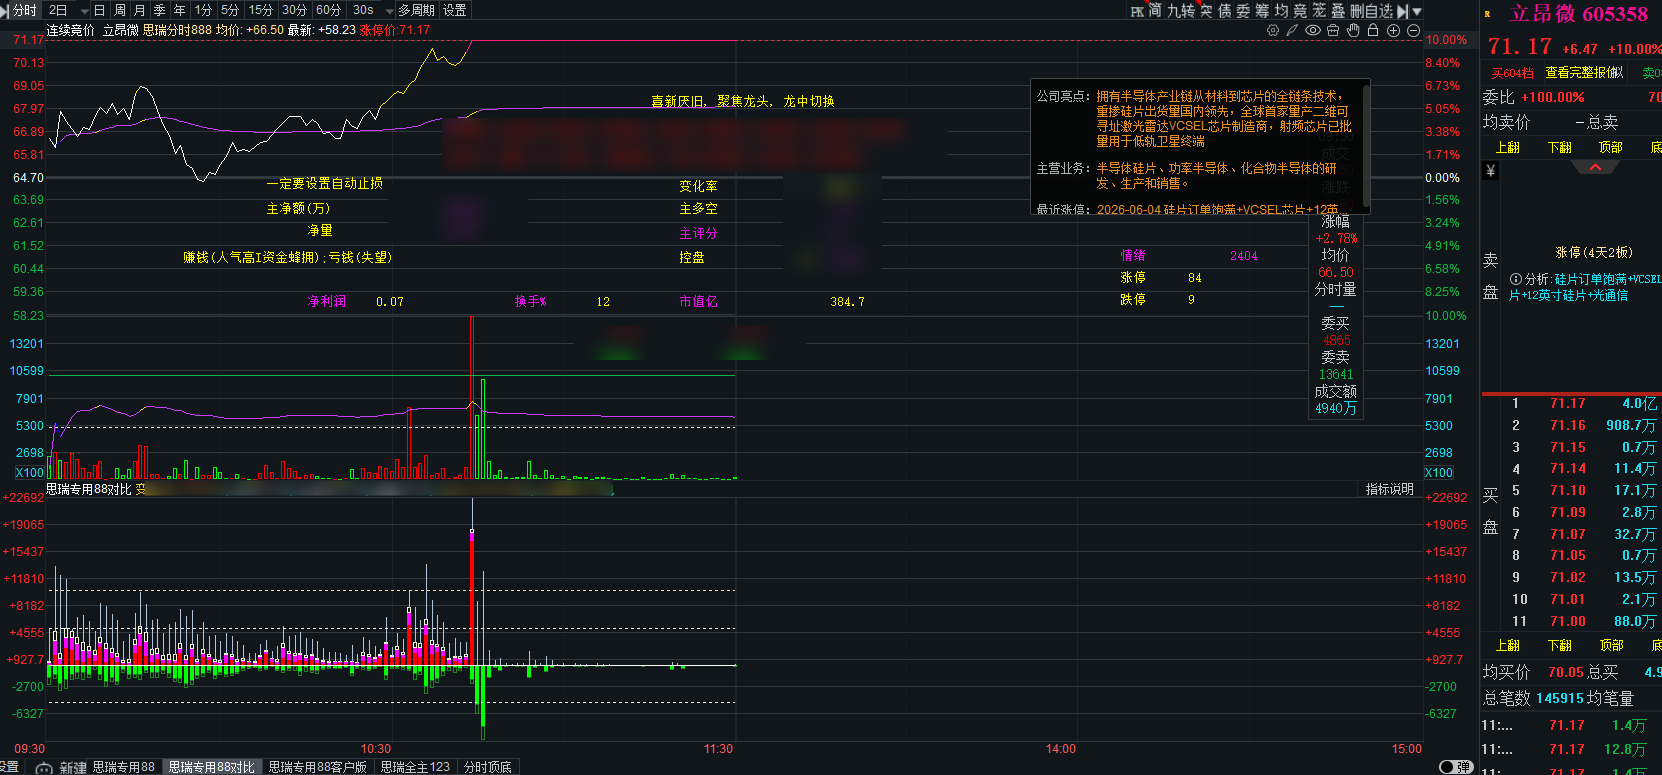1662x775 pixels.
Task: Switch to 思瑞专用88客户版 template tab
Action: [x=318, y=767]
